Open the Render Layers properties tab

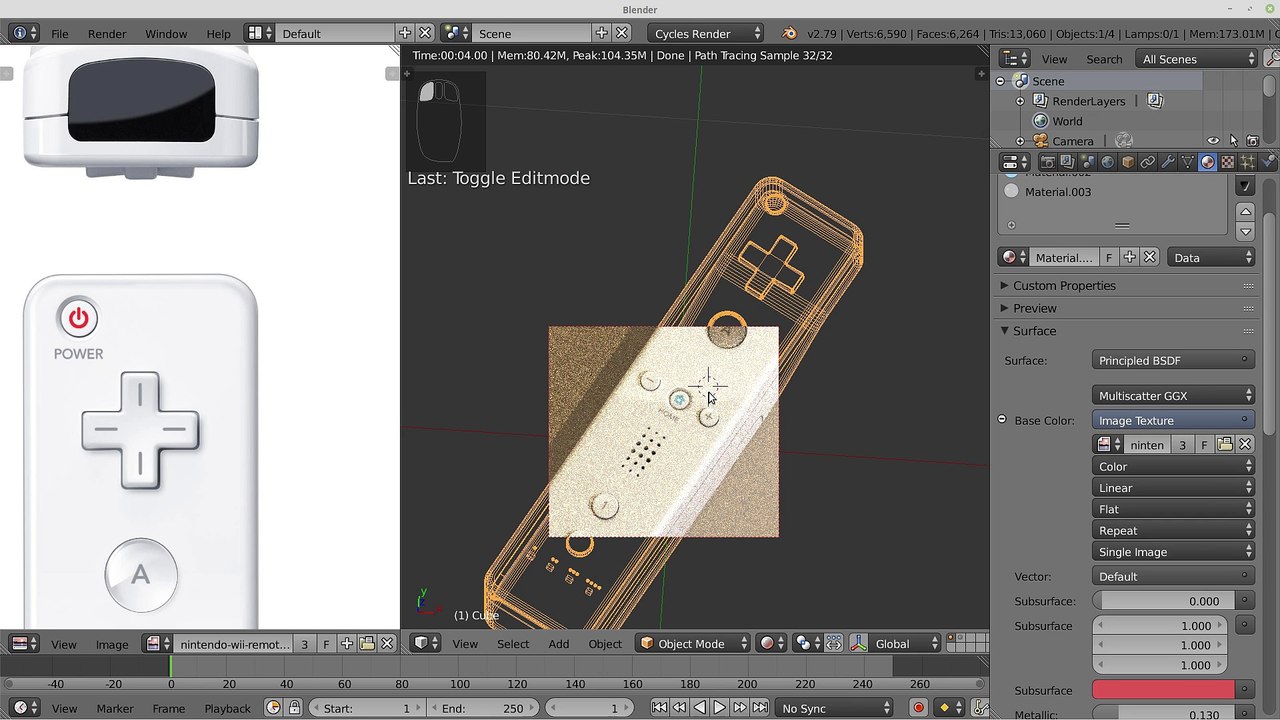(1067, 162)
